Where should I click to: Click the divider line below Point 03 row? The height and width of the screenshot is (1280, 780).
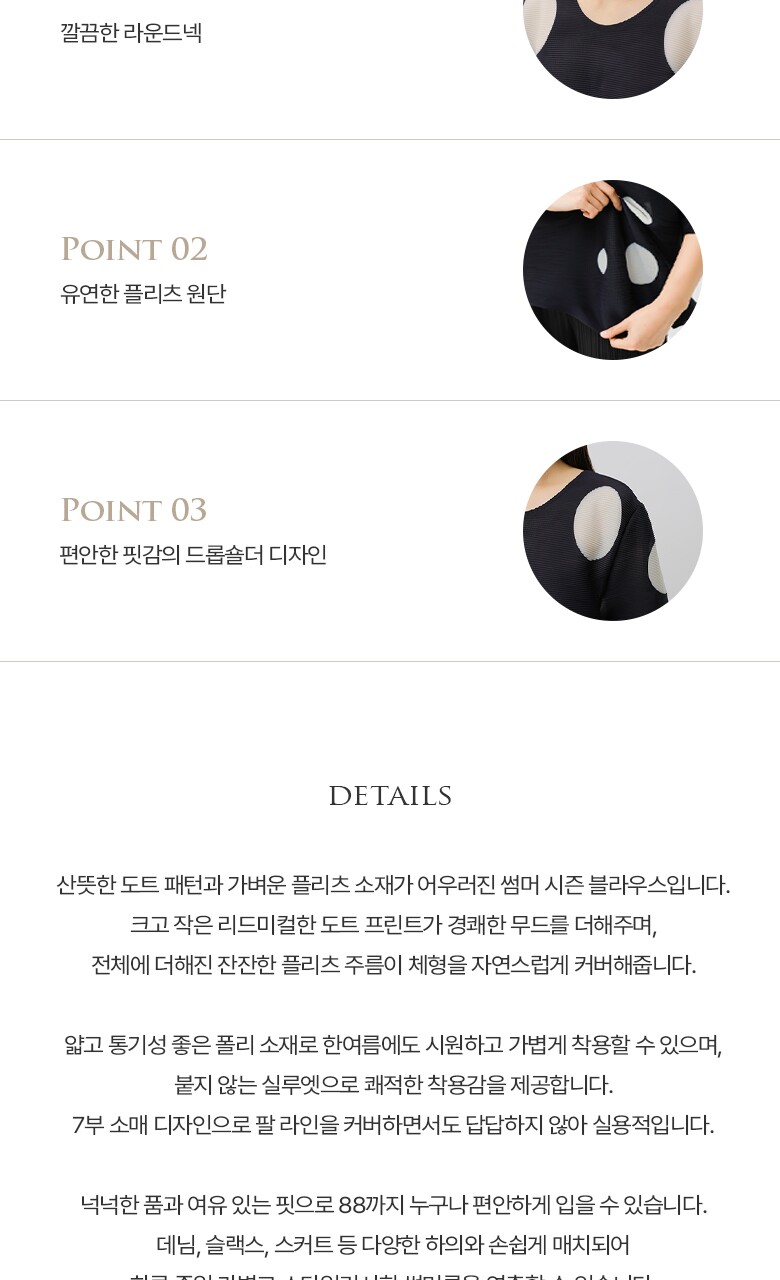pos(390,662)
